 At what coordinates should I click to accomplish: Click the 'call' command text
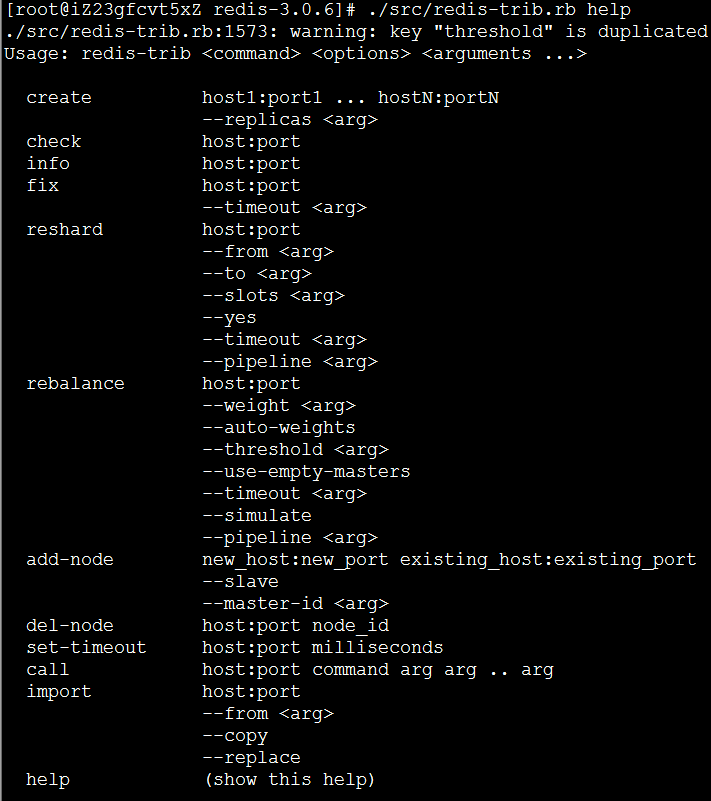48,669
